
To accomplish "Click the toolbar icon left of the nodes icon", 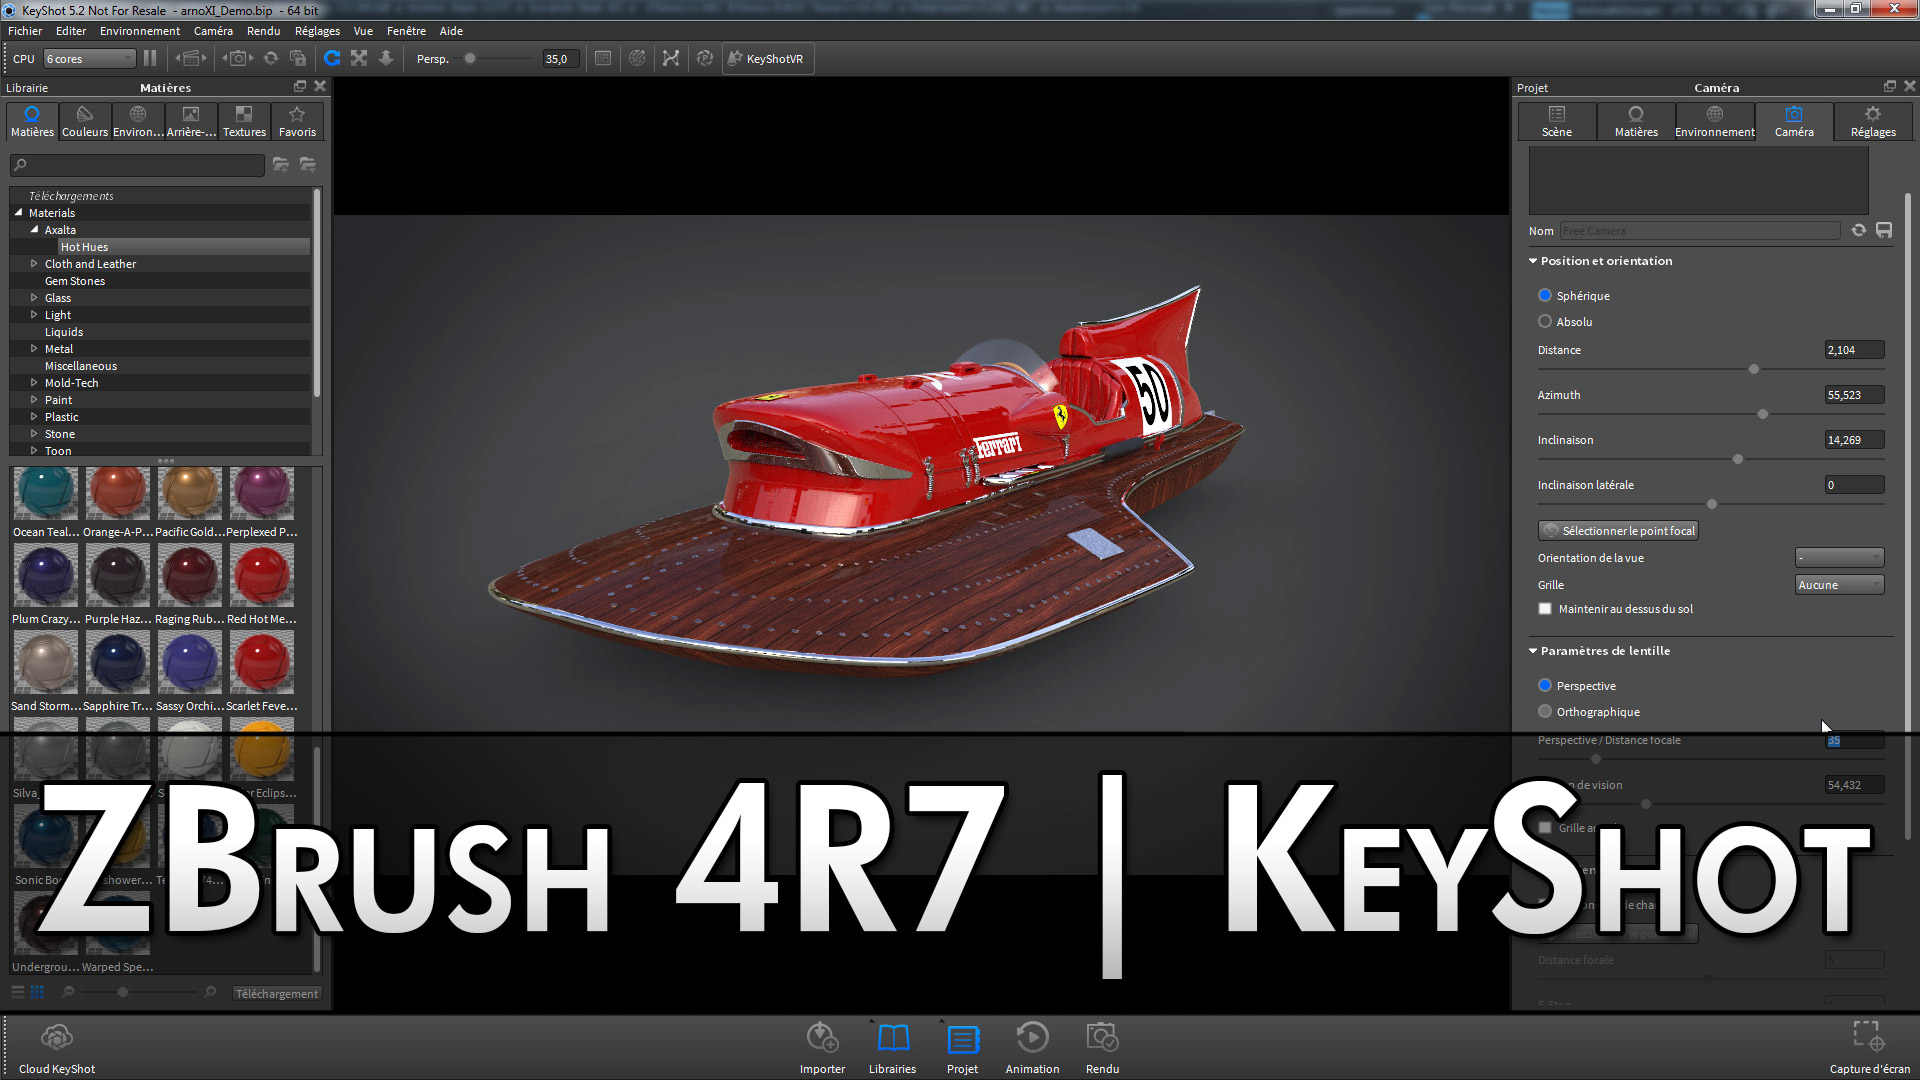I will pyautogui.click(x=637, y=58).
